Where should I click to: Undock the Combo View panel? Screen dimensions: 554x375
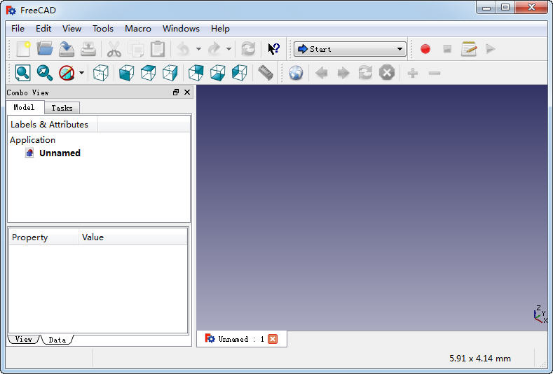point(176,92)
